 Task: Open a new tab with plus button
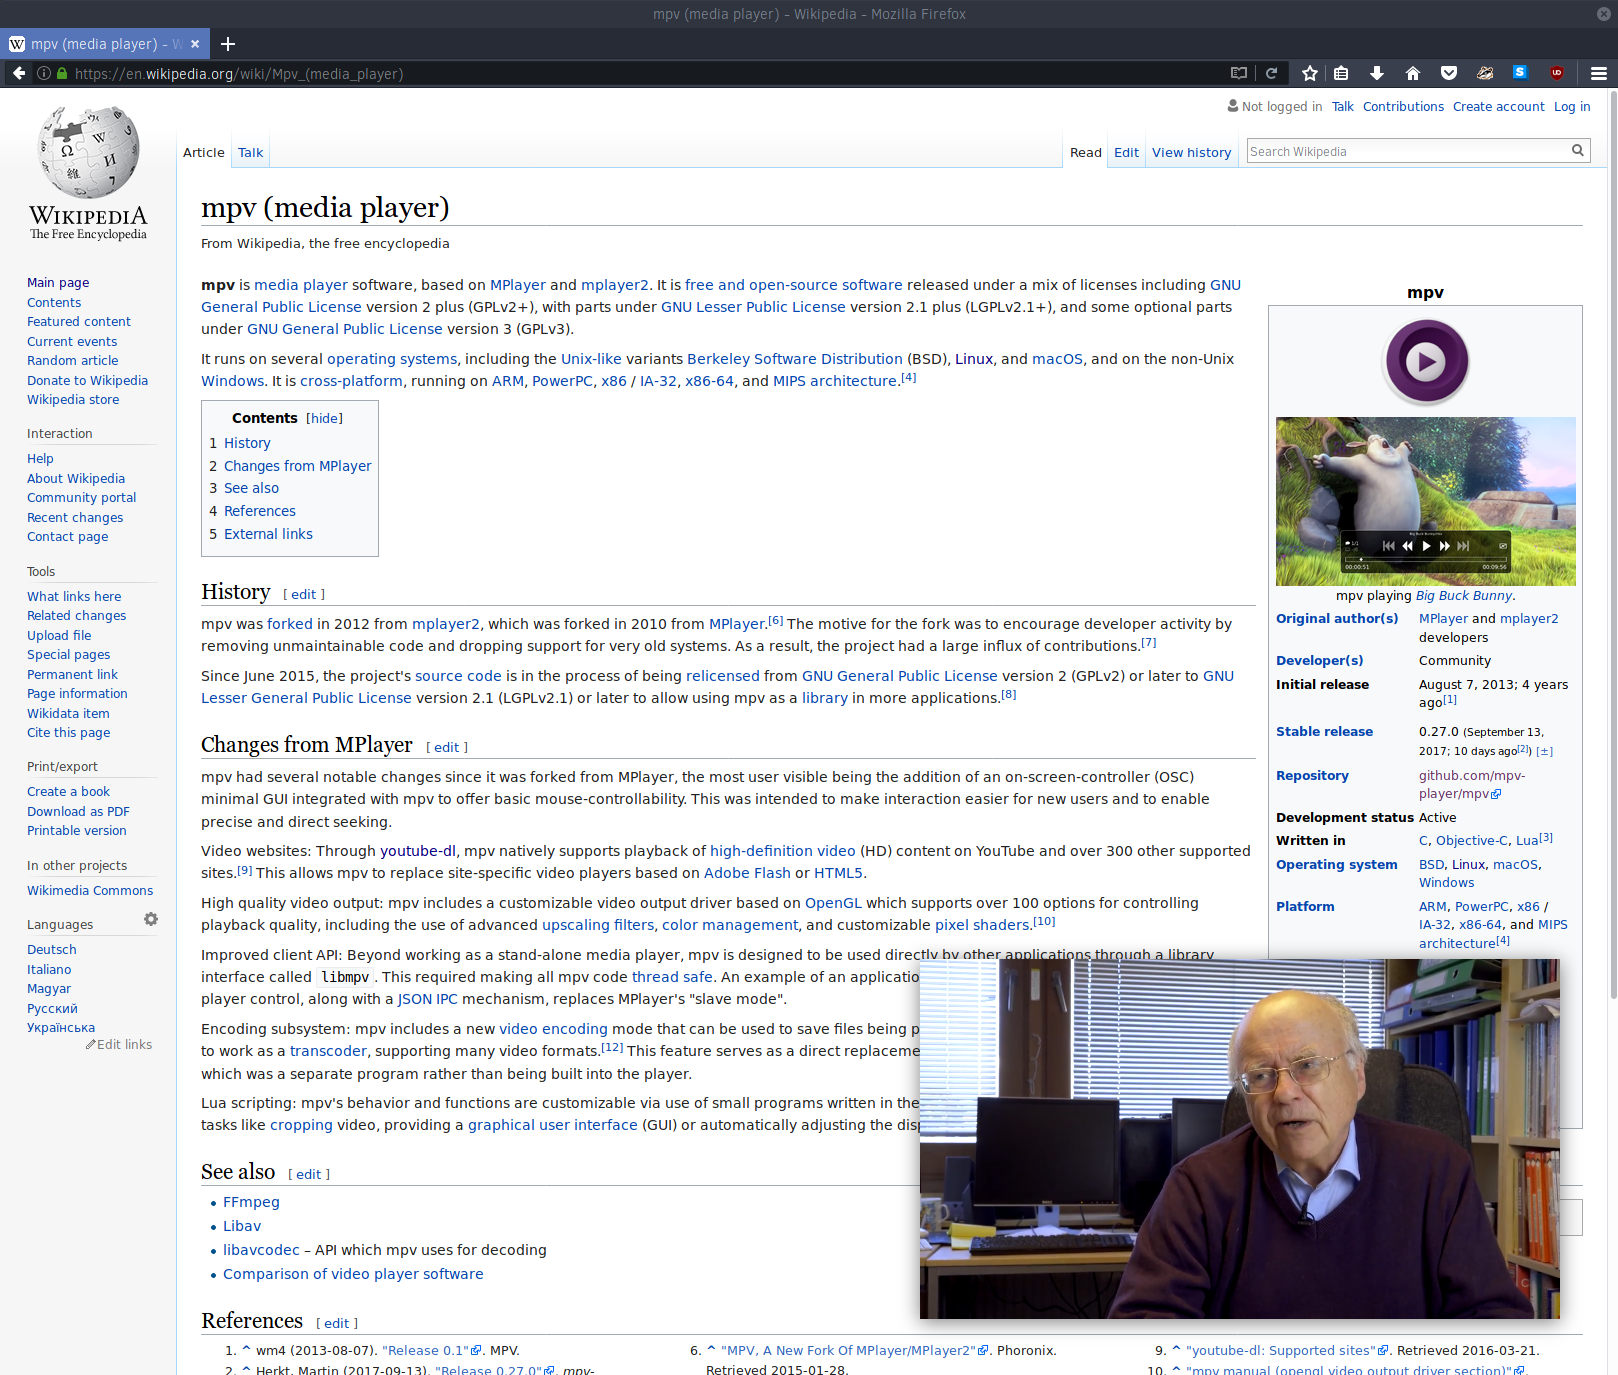[x=228, y=44]
